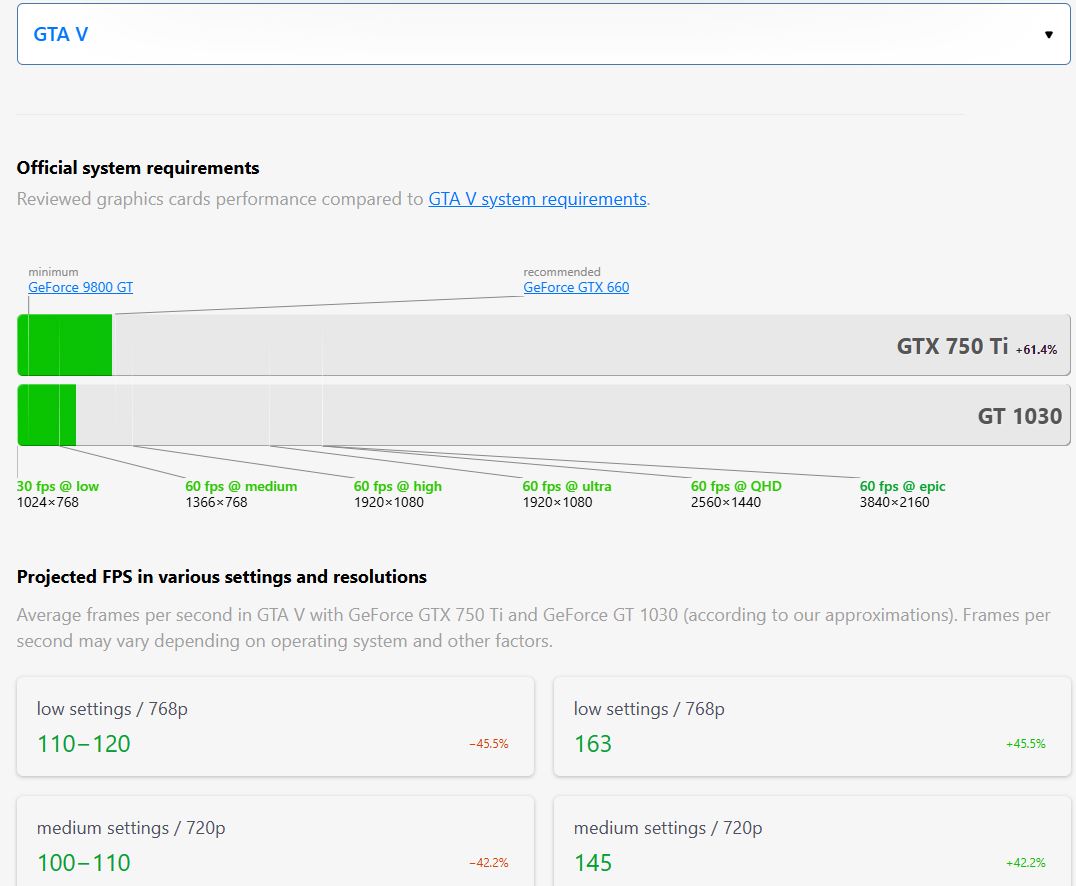This screenshot has width=1076, height=886.
Task: Select the low settings card showing 163
Action: tap(812, 727)
